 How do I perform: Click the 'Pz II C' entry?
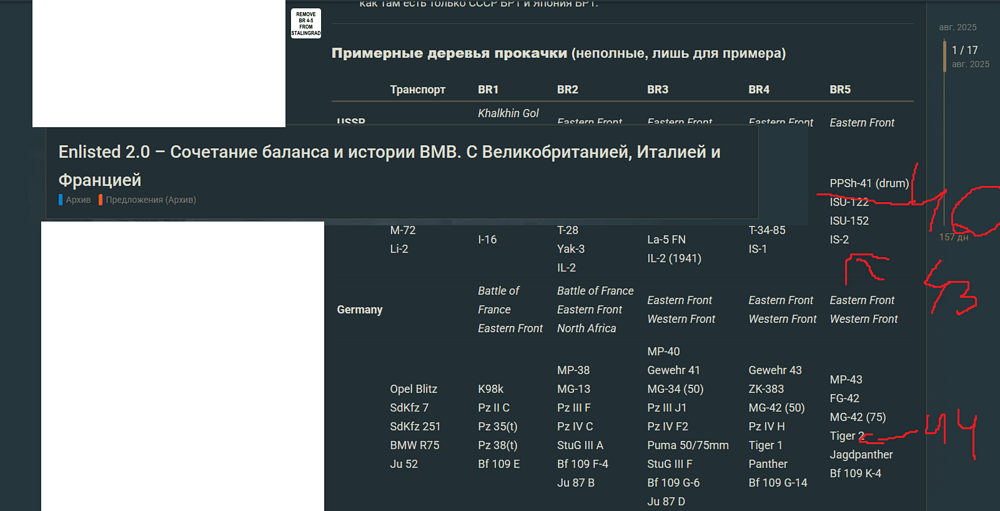coord(494,408)
